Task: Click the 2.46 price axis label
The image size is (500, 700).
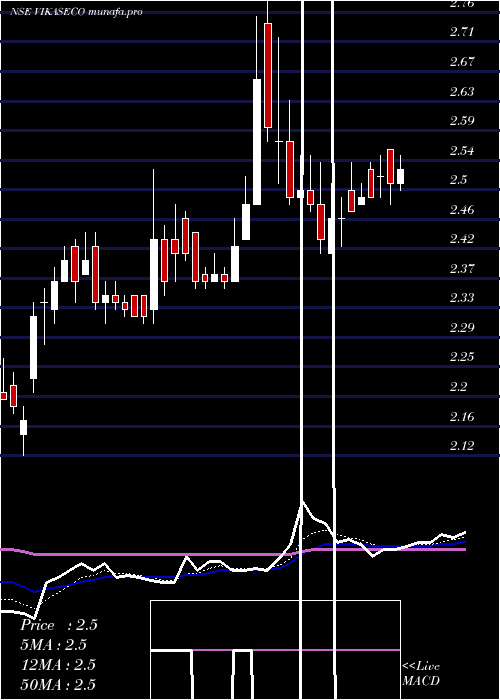Action: pyautogui.click(x=461, y=209)
